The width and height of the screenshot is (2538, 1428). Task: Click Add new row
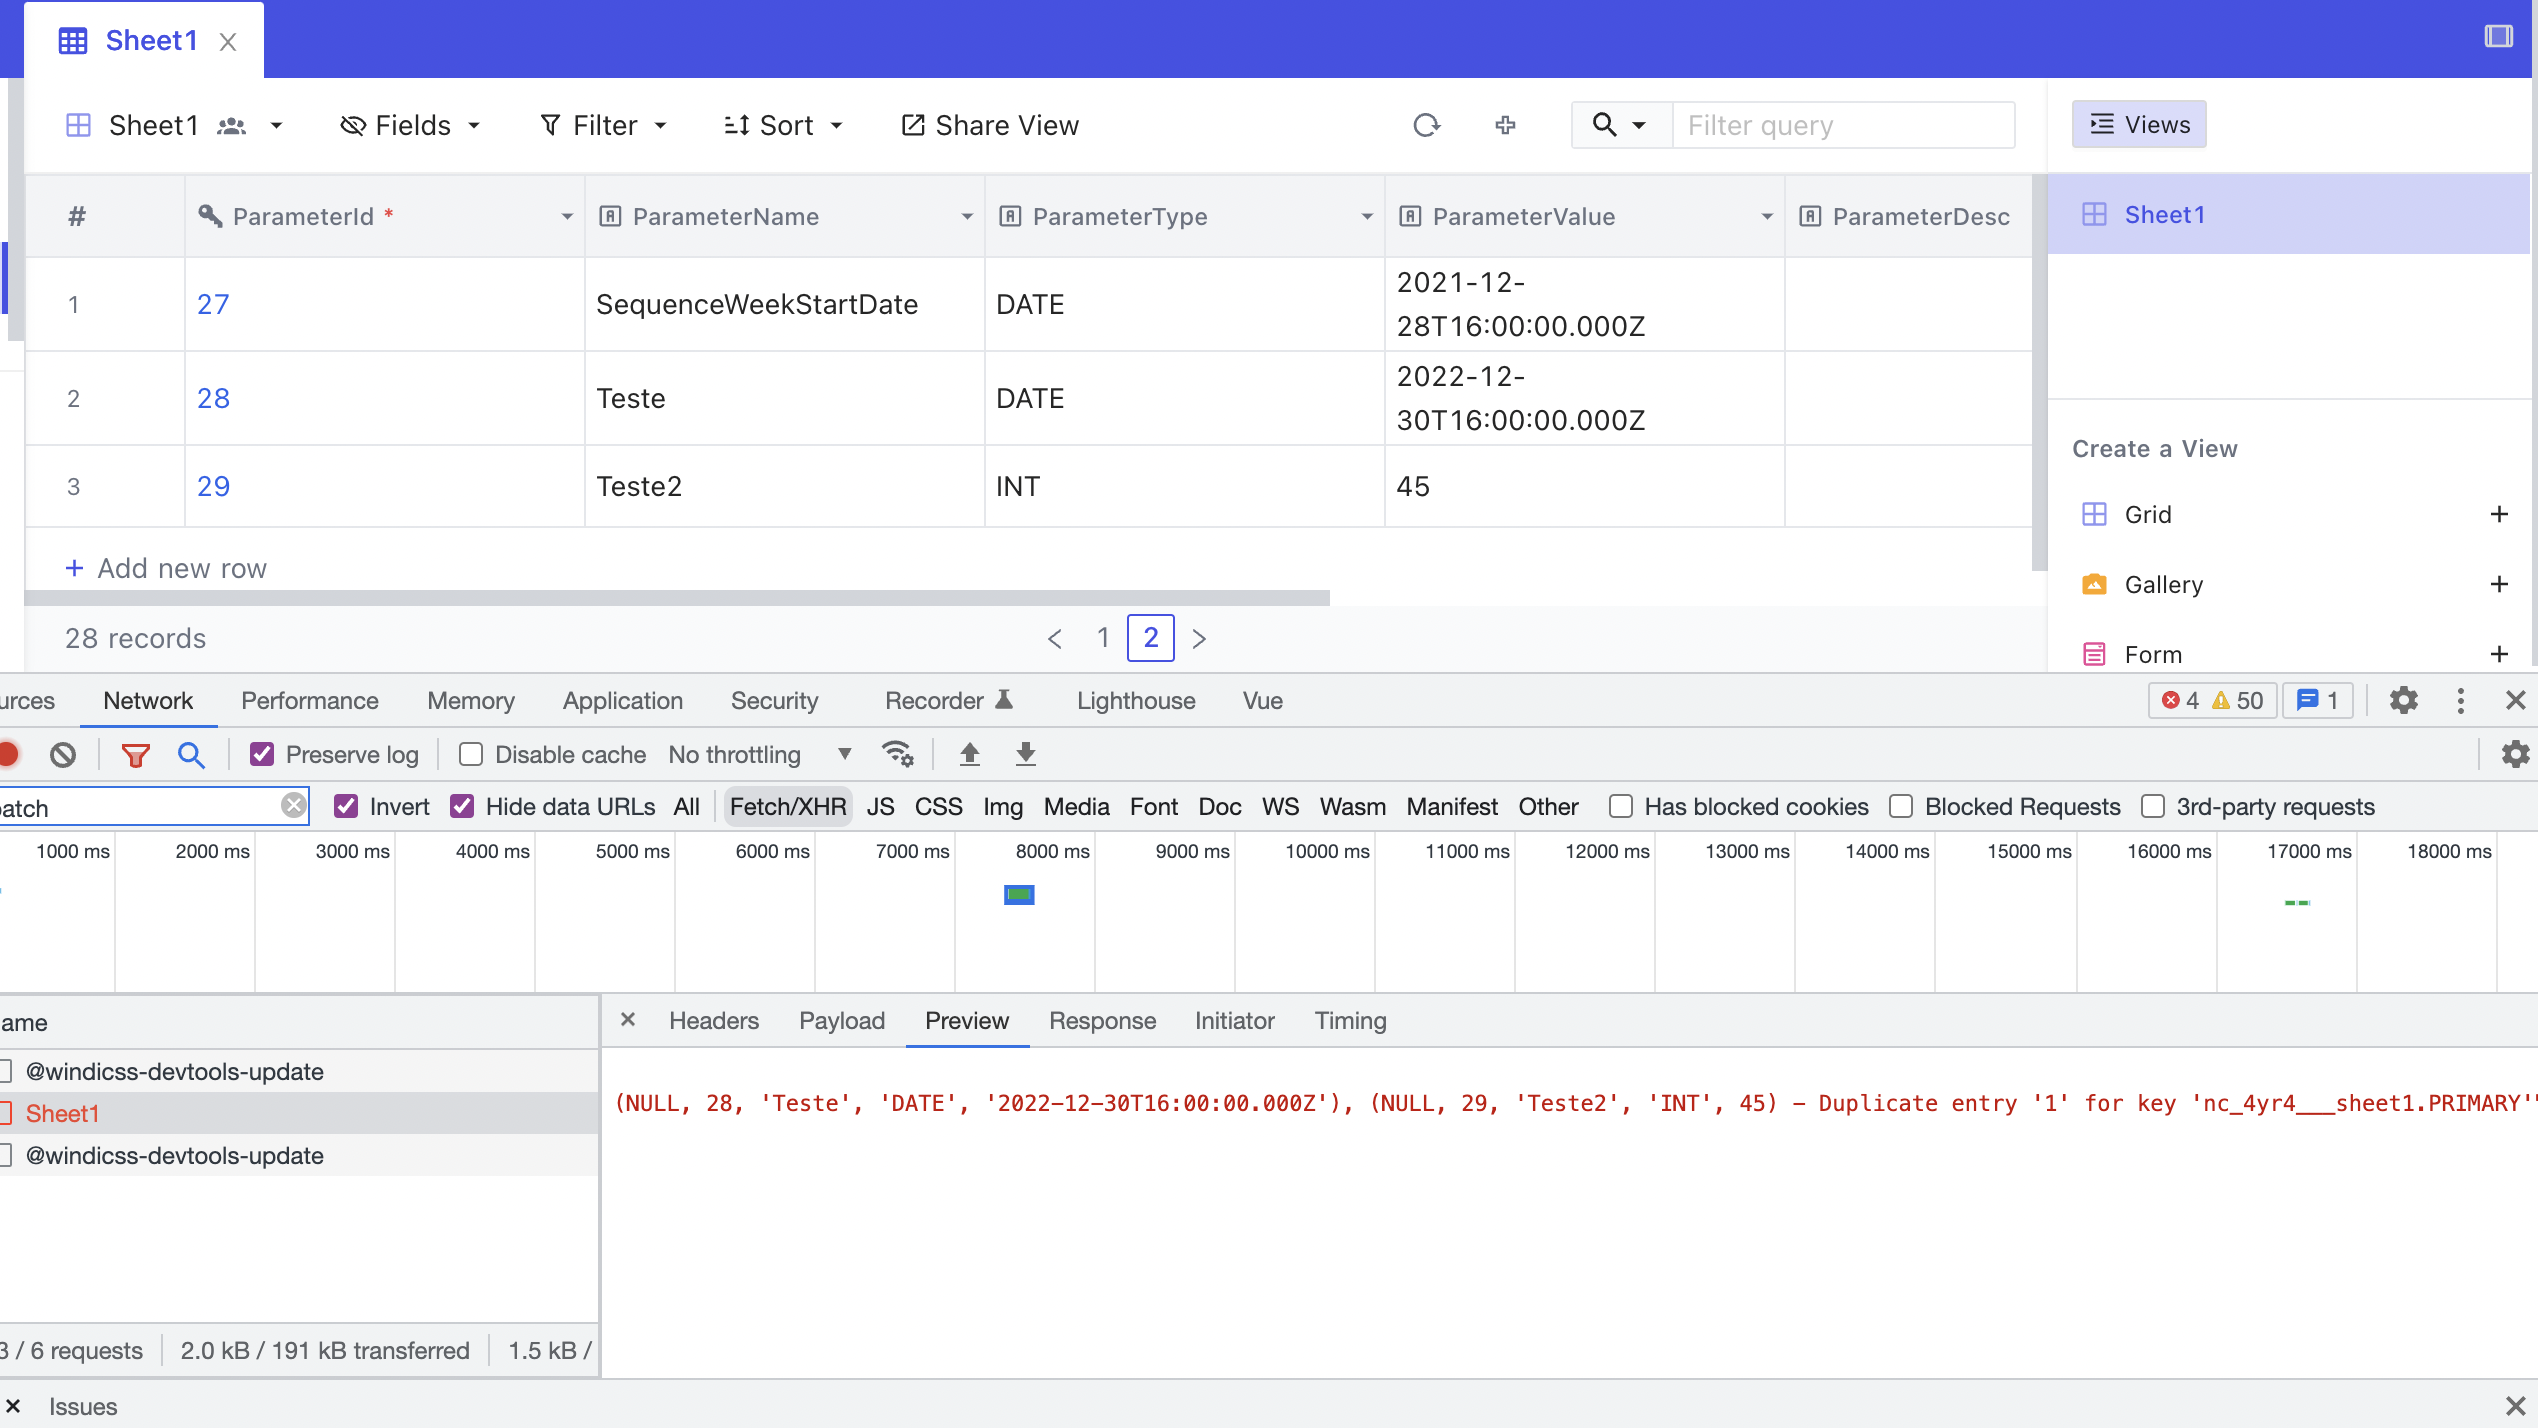coord(164,567)
